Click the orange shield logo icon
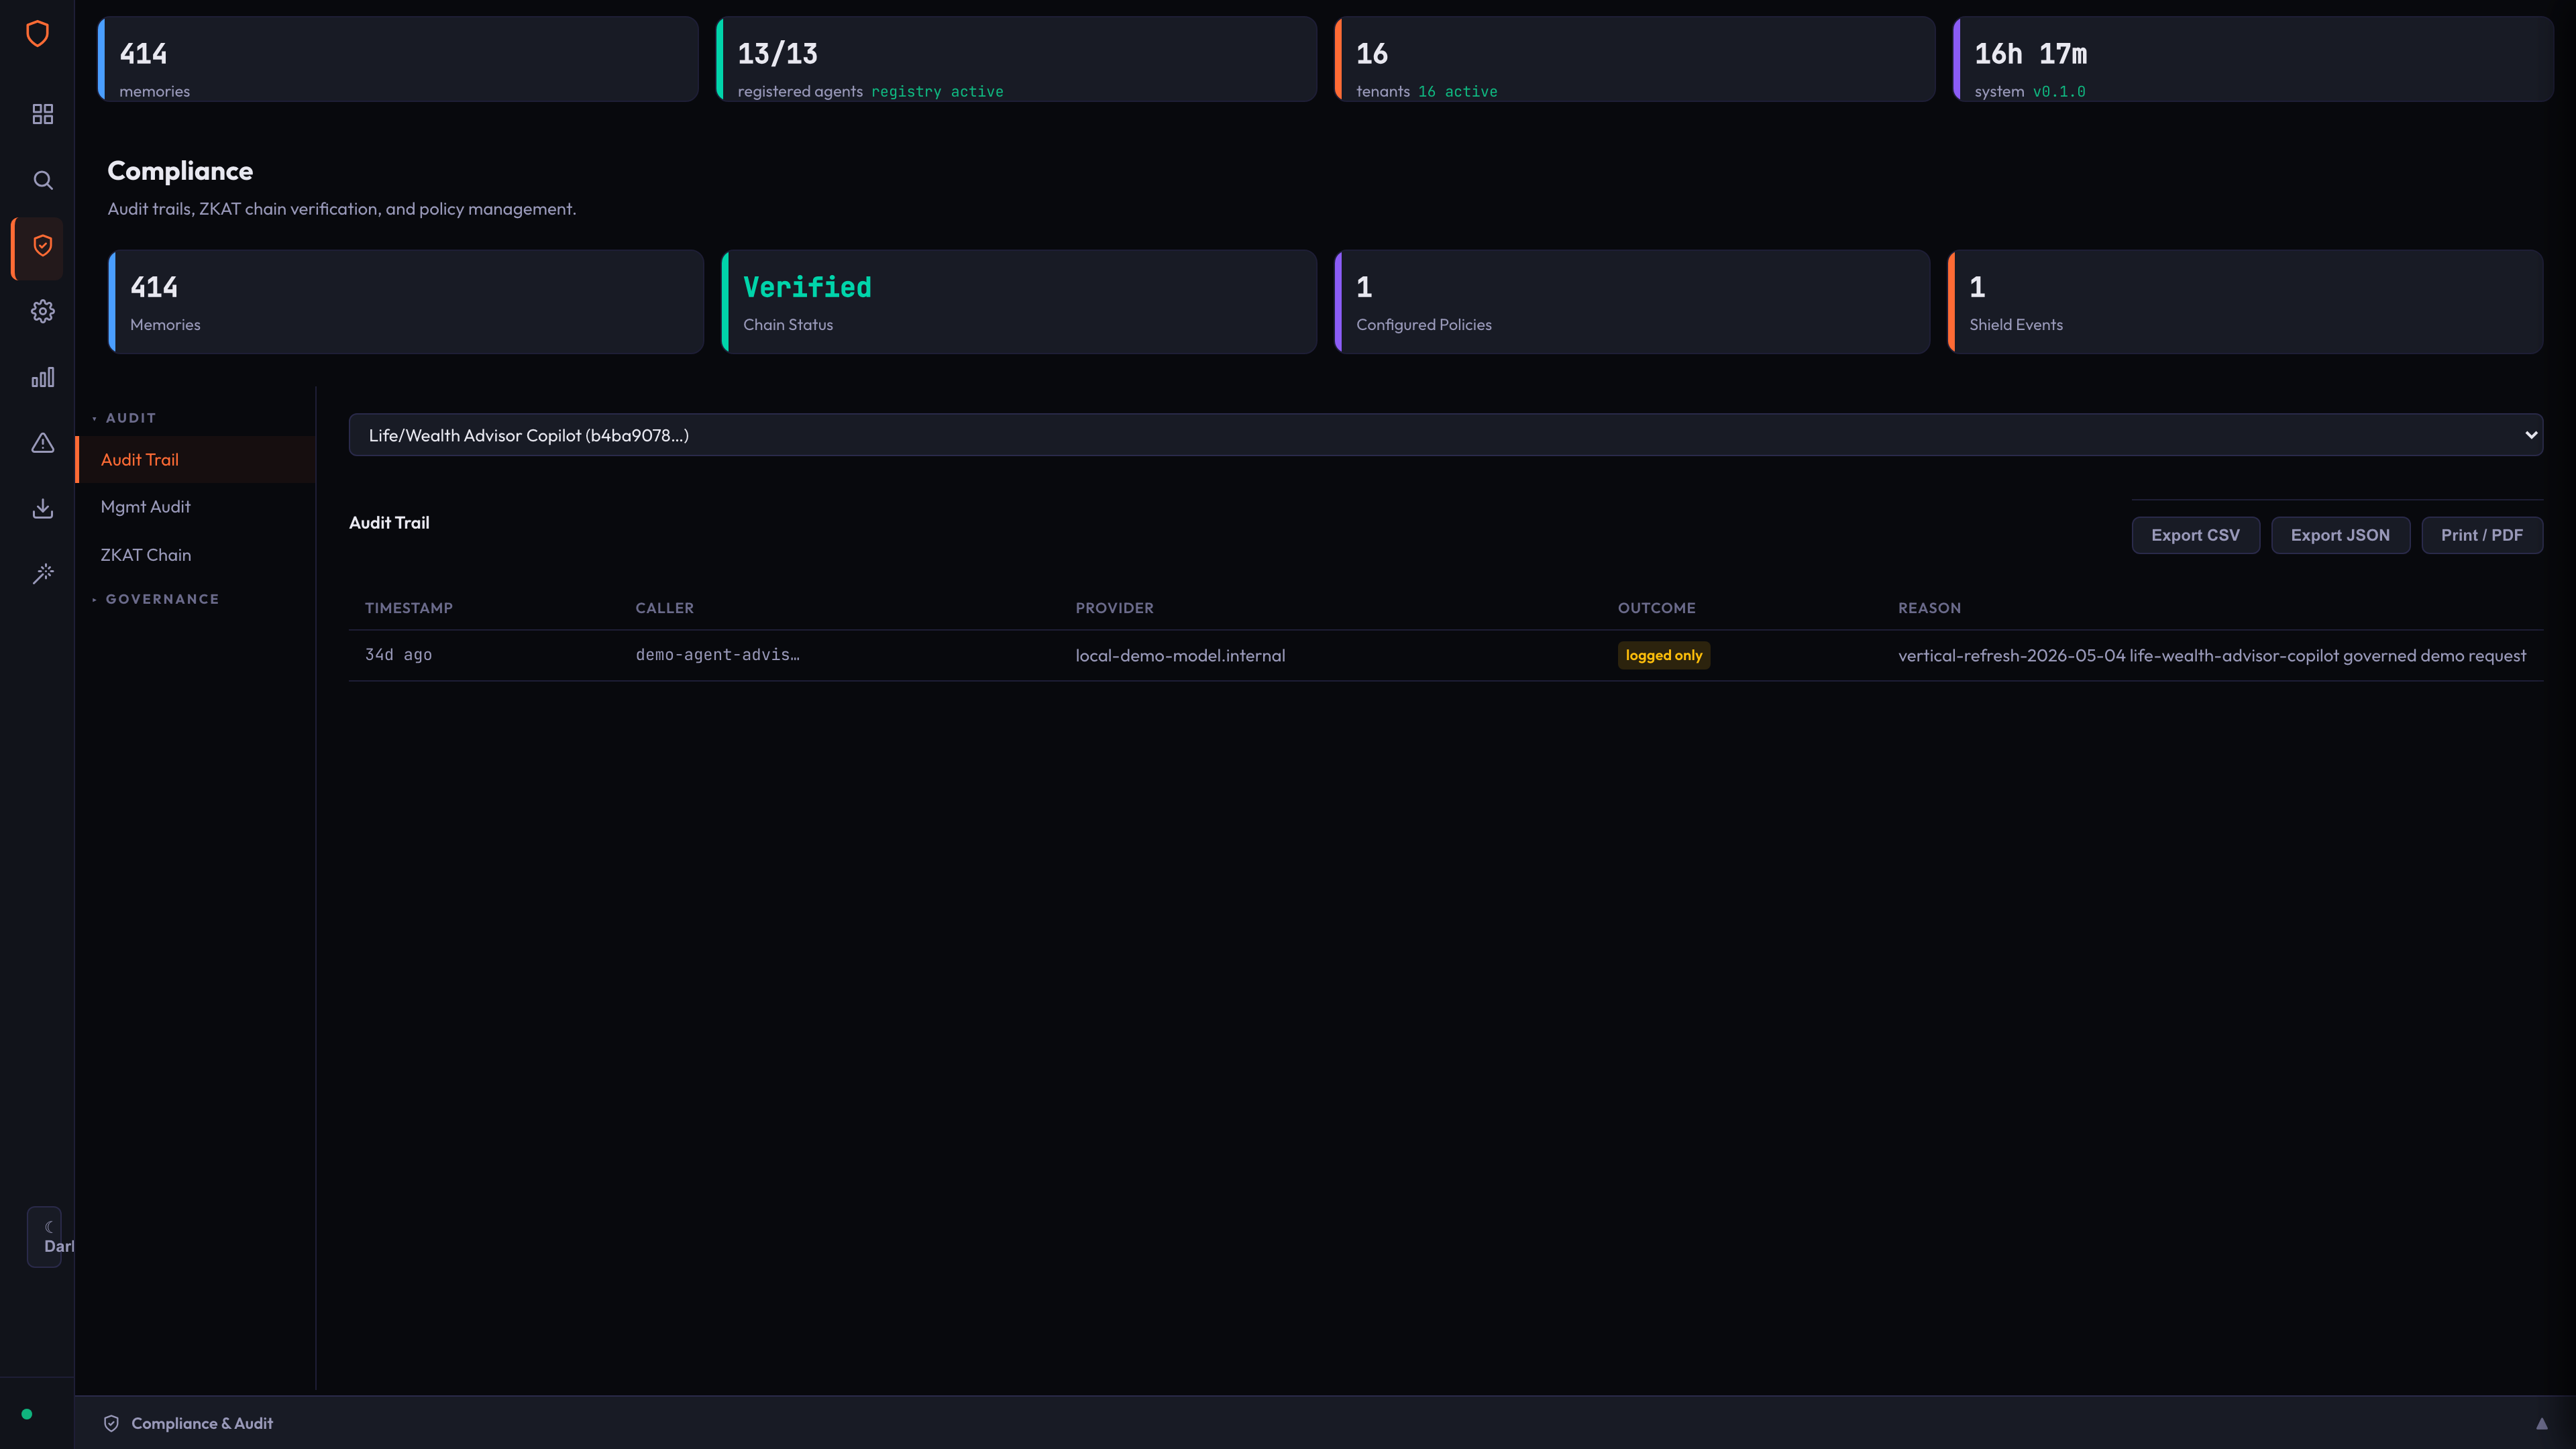The width and height of the screenshot is (2576, 1449). click(37, 34)
